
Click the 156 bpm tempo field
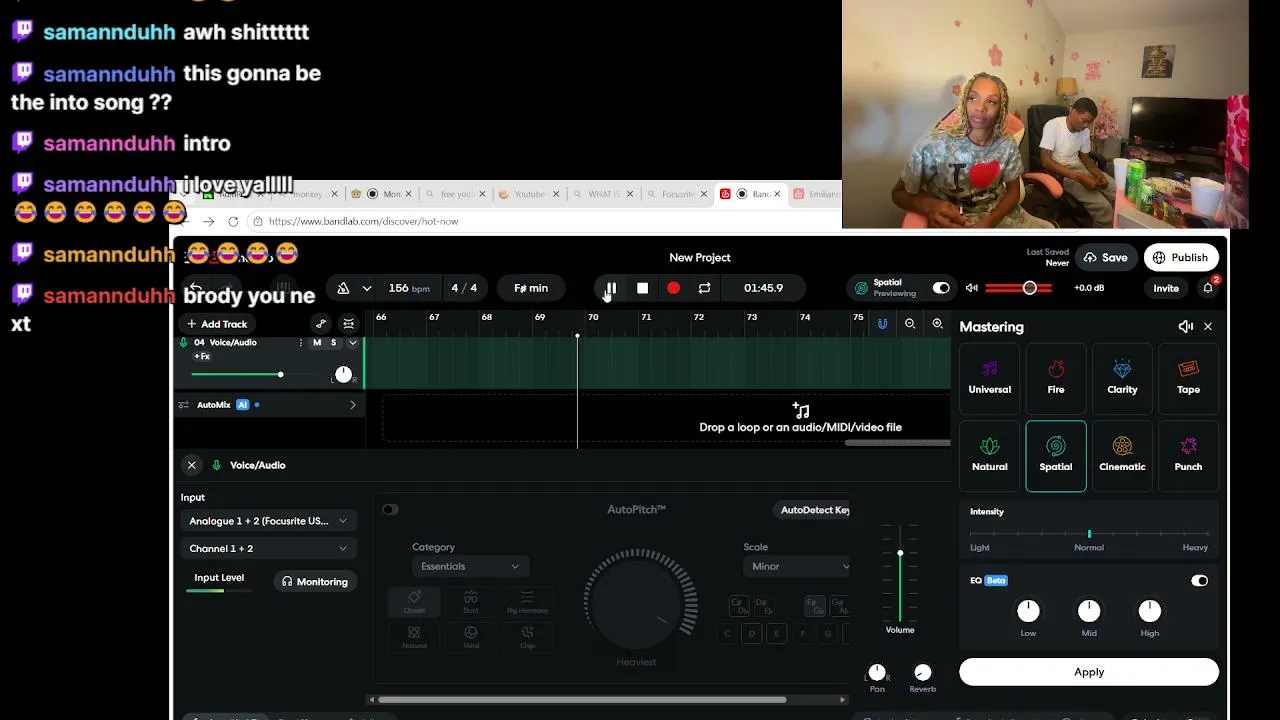408,288
